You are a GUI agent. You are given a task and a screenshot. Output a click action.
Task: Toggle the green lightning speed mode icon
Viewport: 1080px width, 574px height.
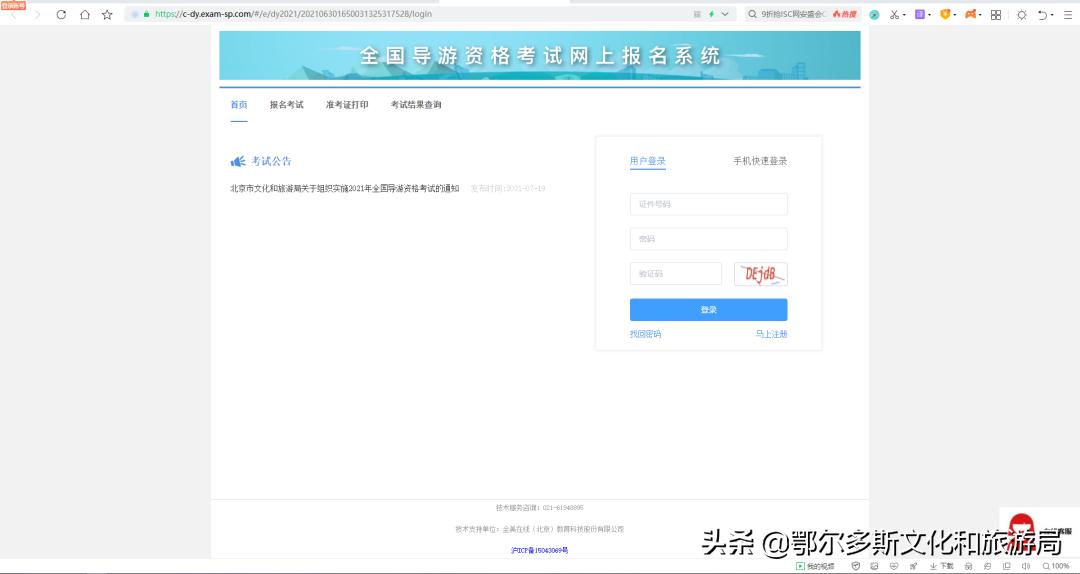point(712,14)
